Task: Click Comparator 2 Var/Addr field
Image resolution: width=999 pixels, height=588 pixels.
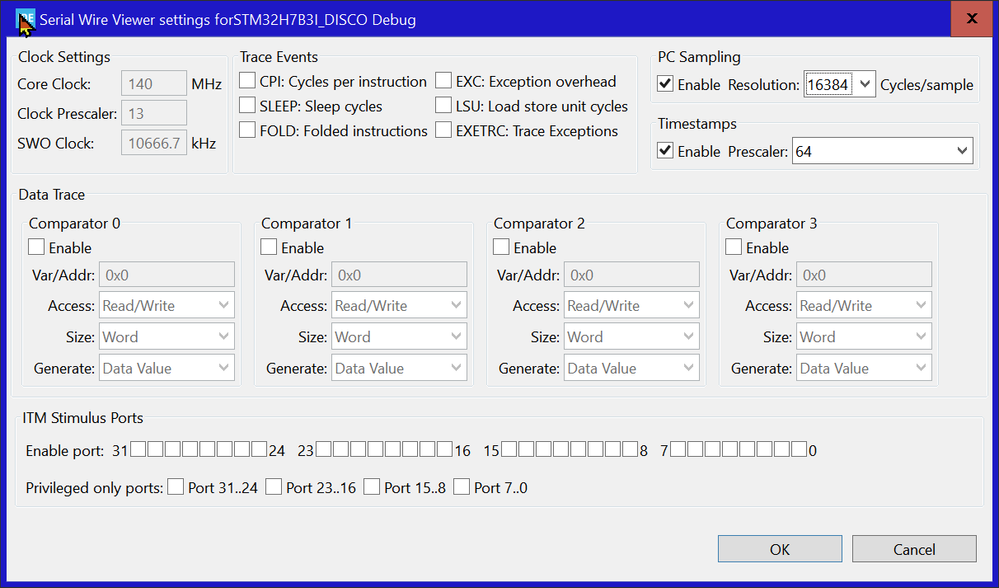Action: point(631,275)
